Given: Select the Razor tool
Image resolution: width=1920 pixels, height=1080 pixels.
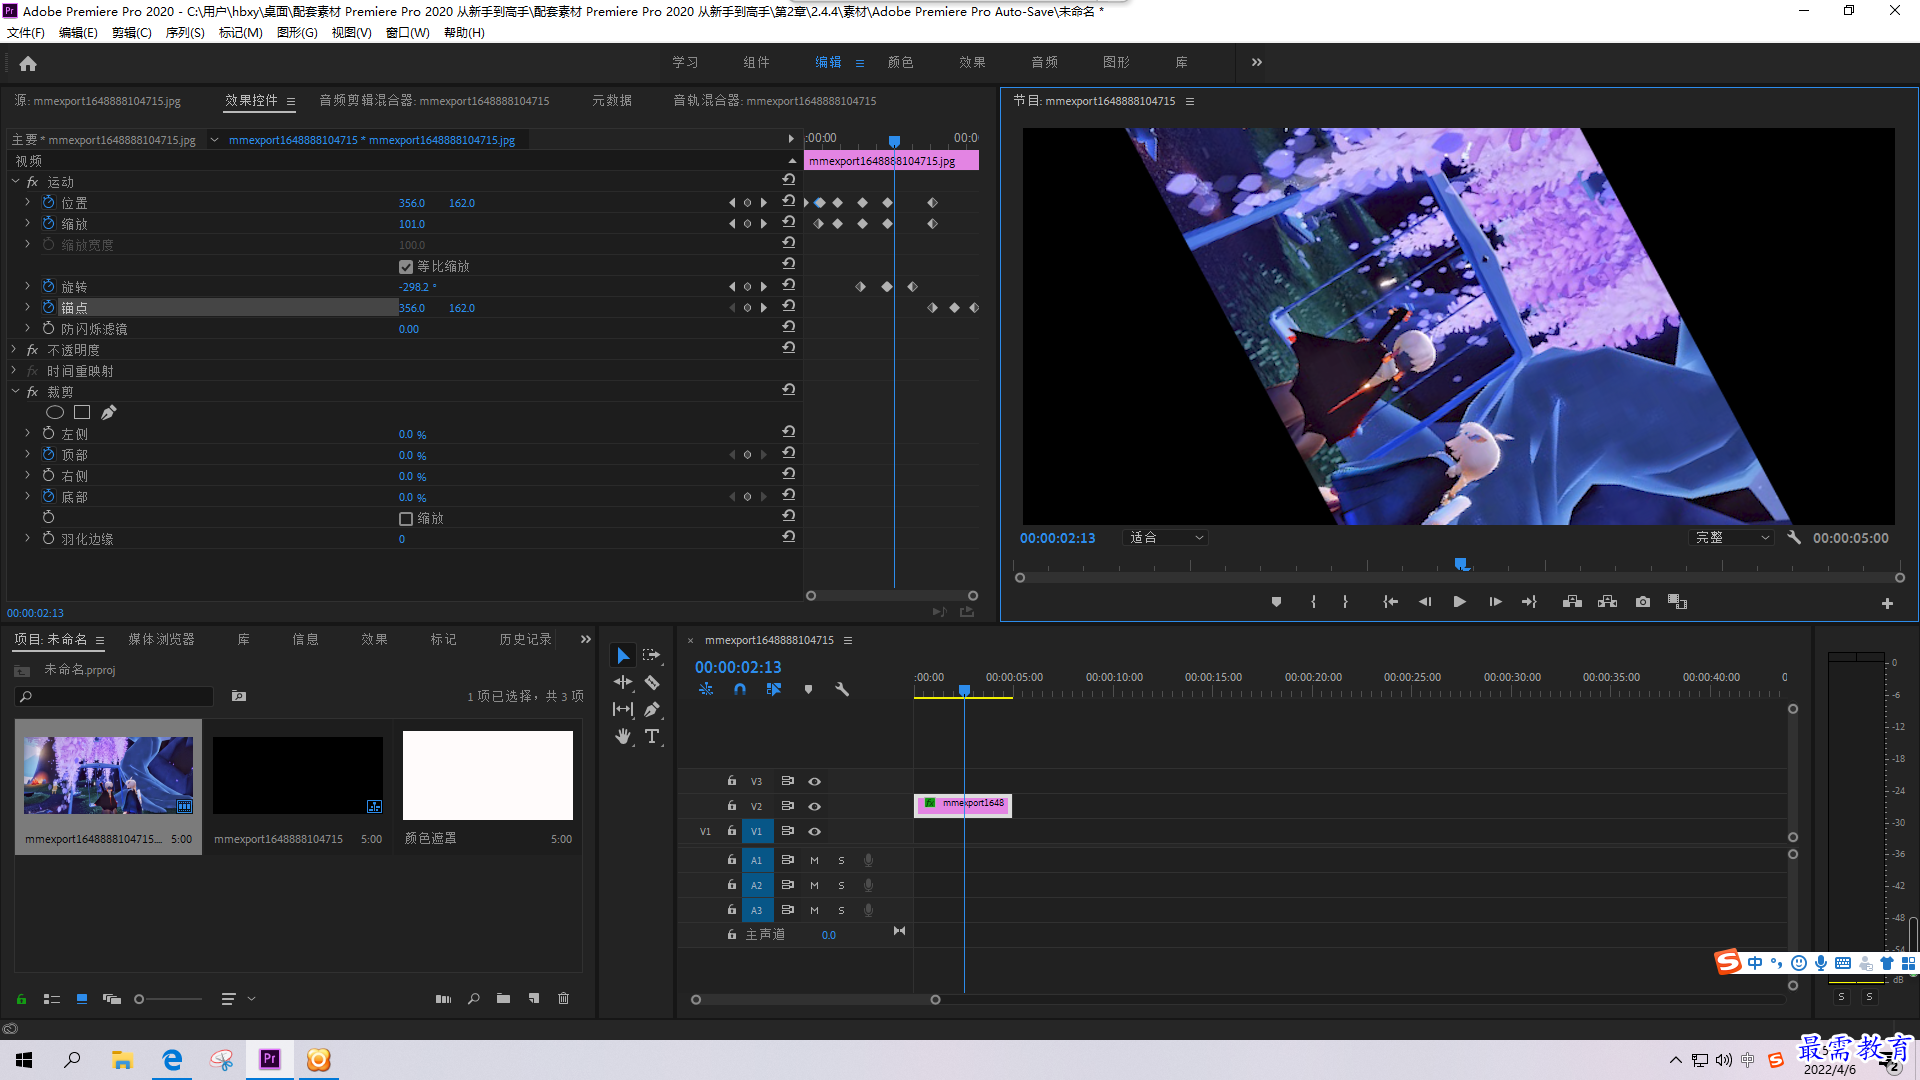Looking at the screenshot, I should [652, 682].
